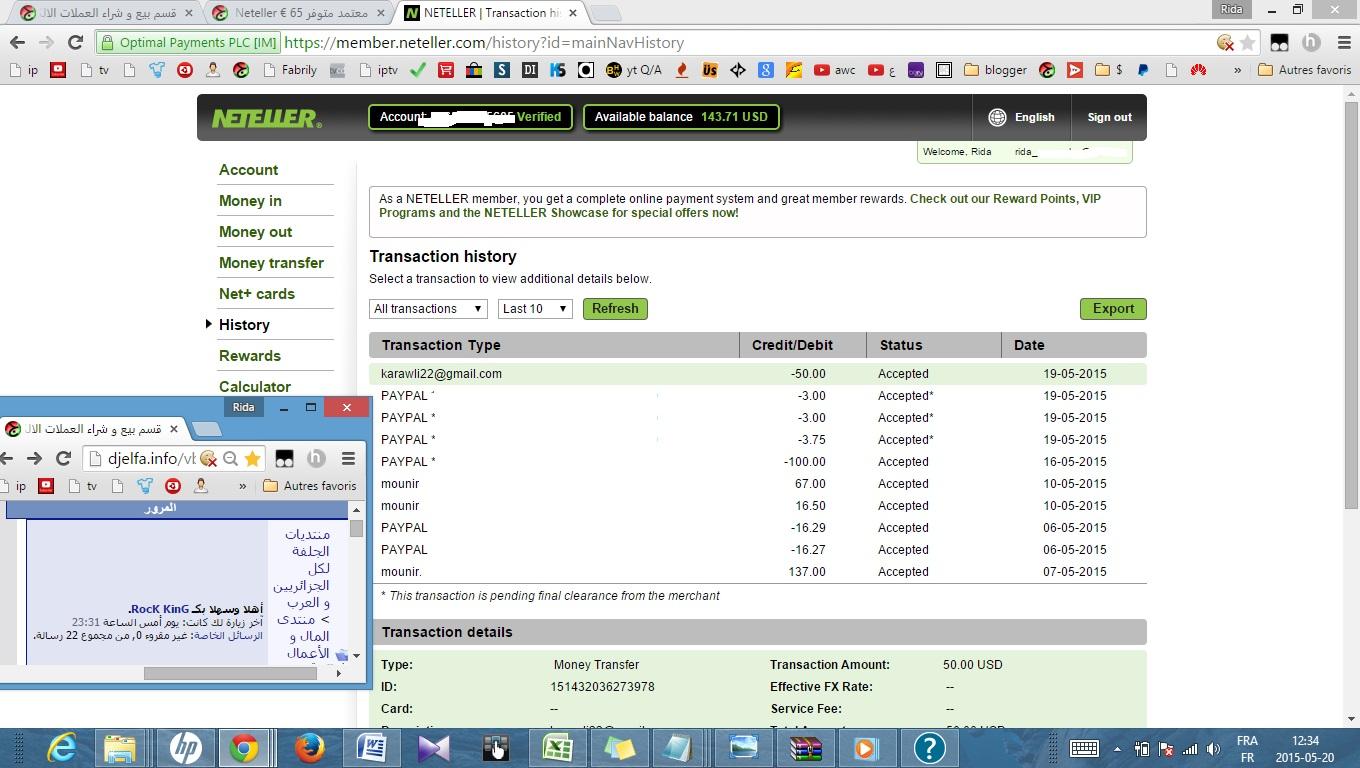Click horizontal scrollbar in small djelfa window
1360x768 pixels.
point(230,673)
